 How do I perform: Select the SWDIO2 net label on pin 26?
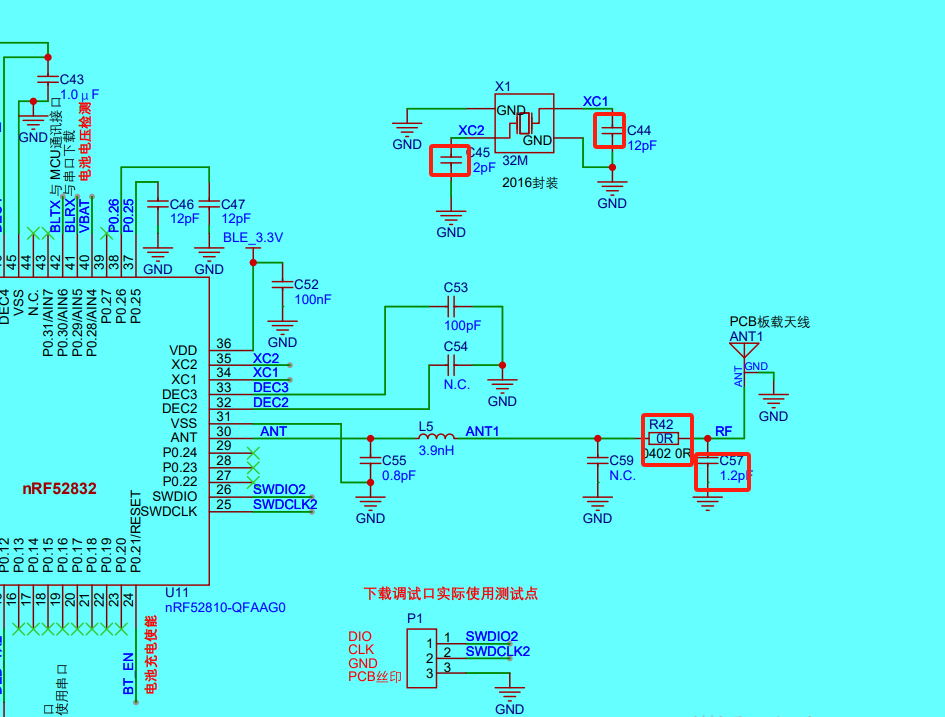[x=279, y=489]
